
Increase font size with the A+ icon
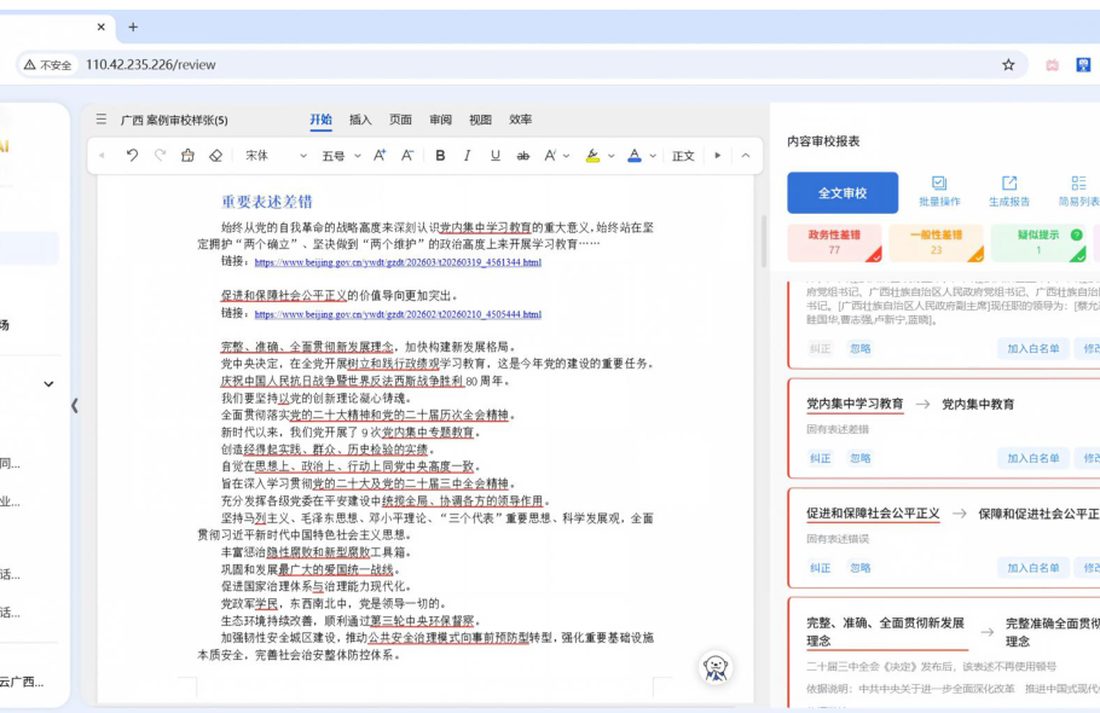click(380, 155)
